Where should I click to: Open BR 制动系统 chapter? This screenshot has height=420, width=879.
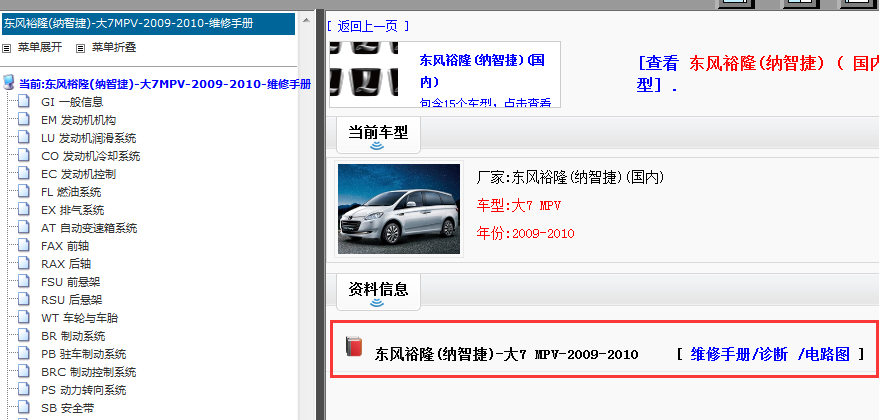(x=73, y=336)
